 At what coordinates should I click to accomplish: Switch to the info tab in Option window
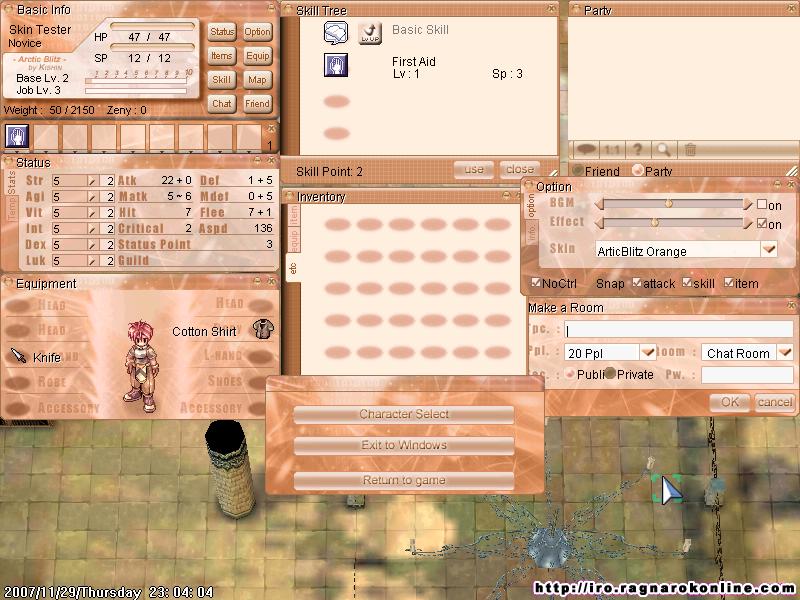pyautogui.click(x=531, y=232)
